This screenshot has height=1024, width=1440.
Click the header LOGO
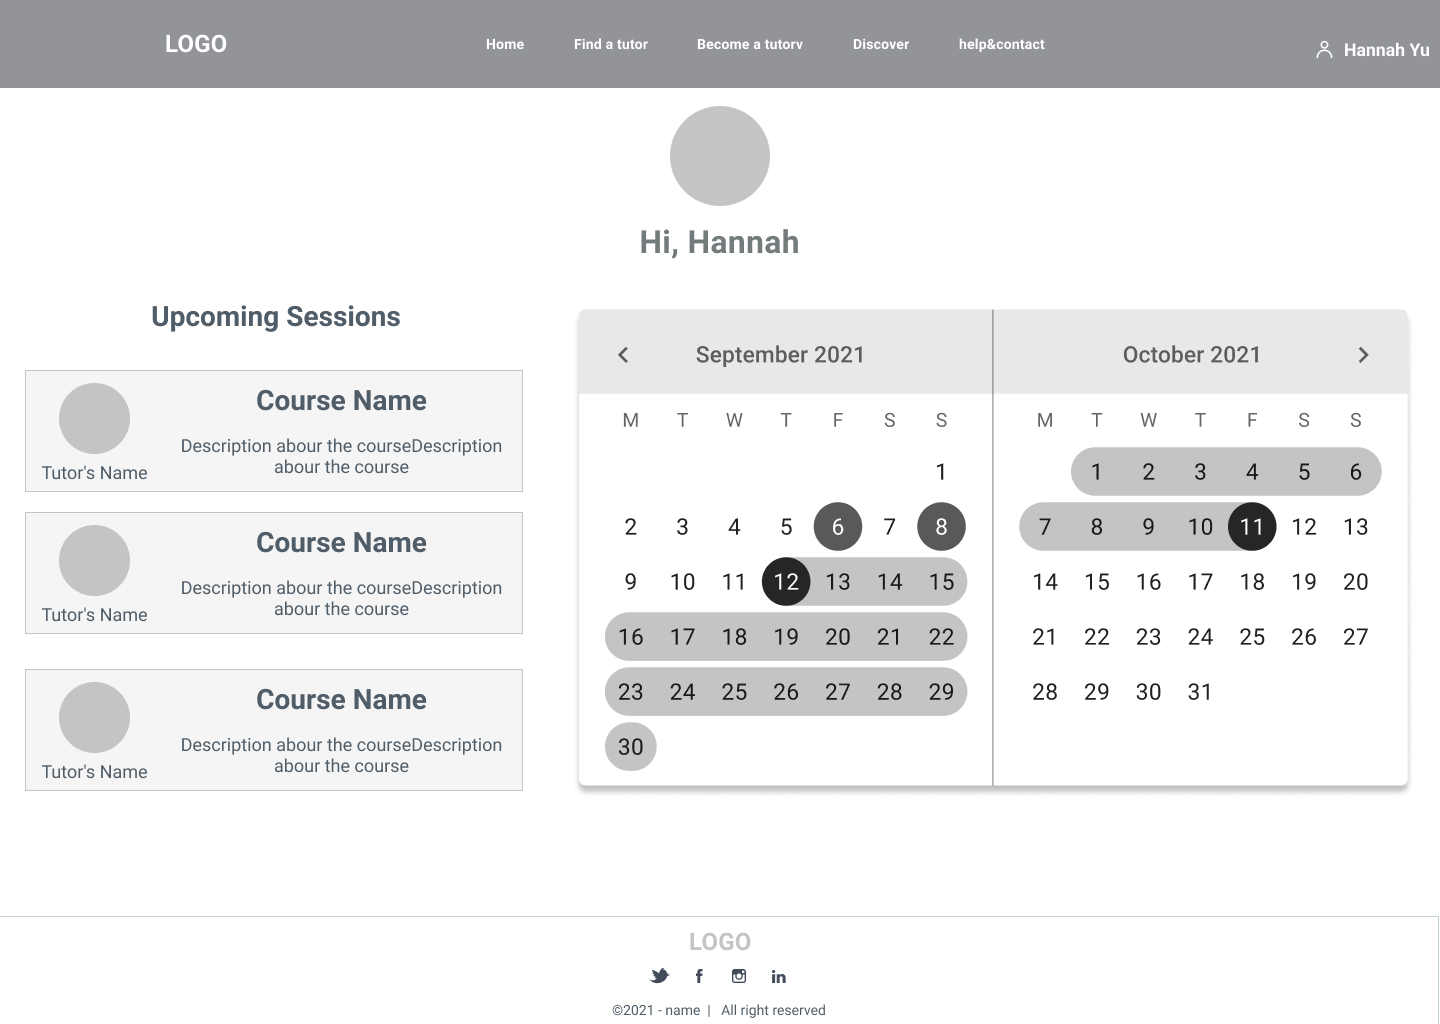(196, 44)
